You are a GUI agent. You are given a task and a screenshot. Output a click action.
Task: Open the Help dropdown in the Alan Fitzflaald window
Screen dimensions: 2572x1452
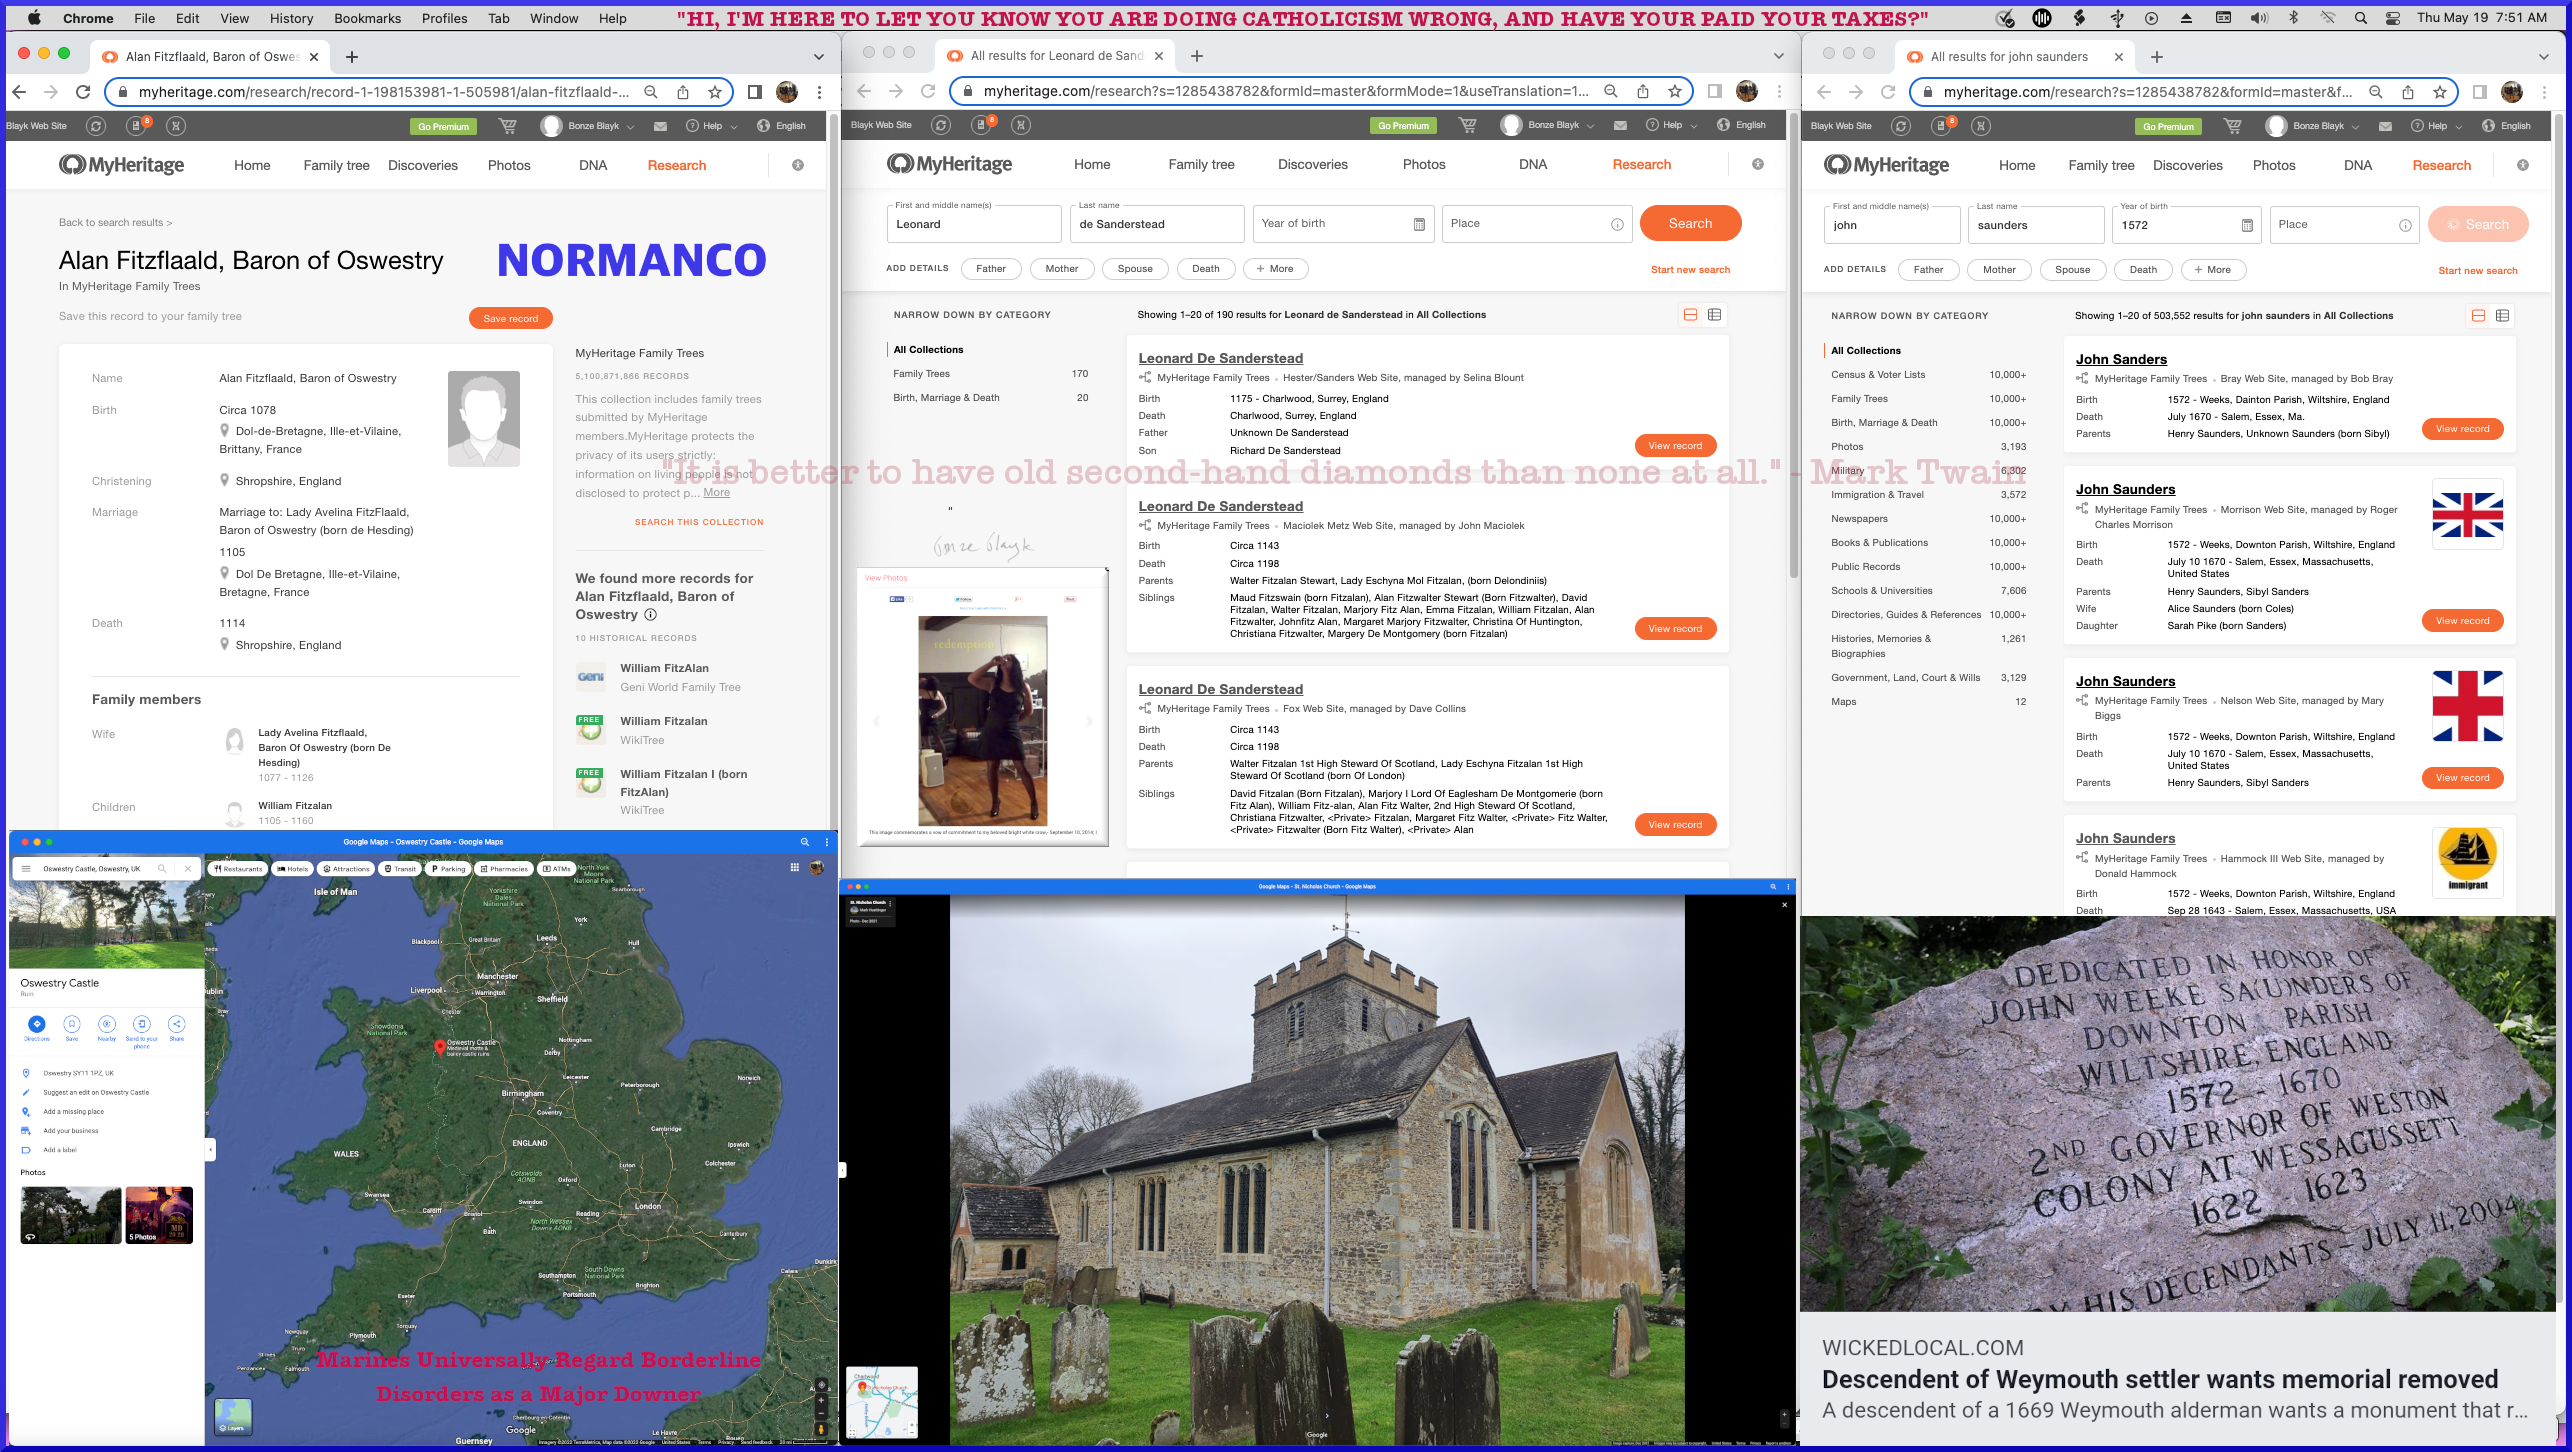711,126
